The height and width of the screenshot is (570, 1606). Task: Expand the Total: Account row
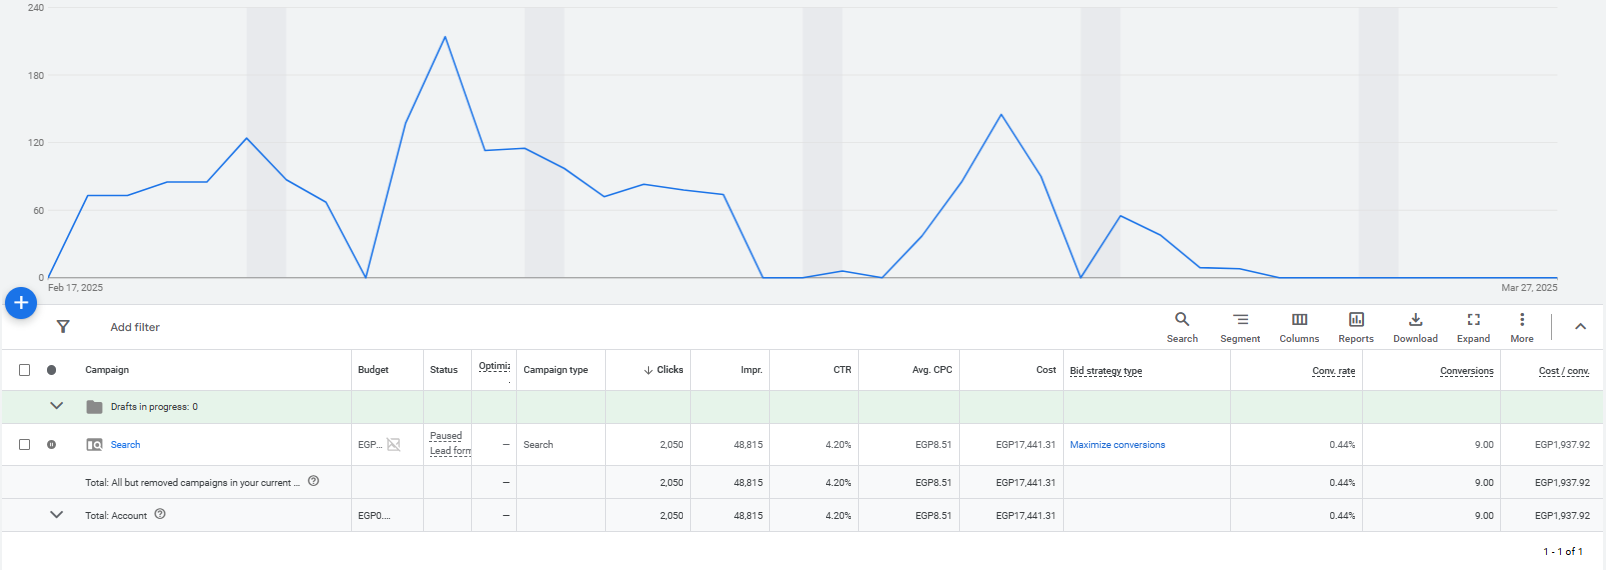click(57, 515)
